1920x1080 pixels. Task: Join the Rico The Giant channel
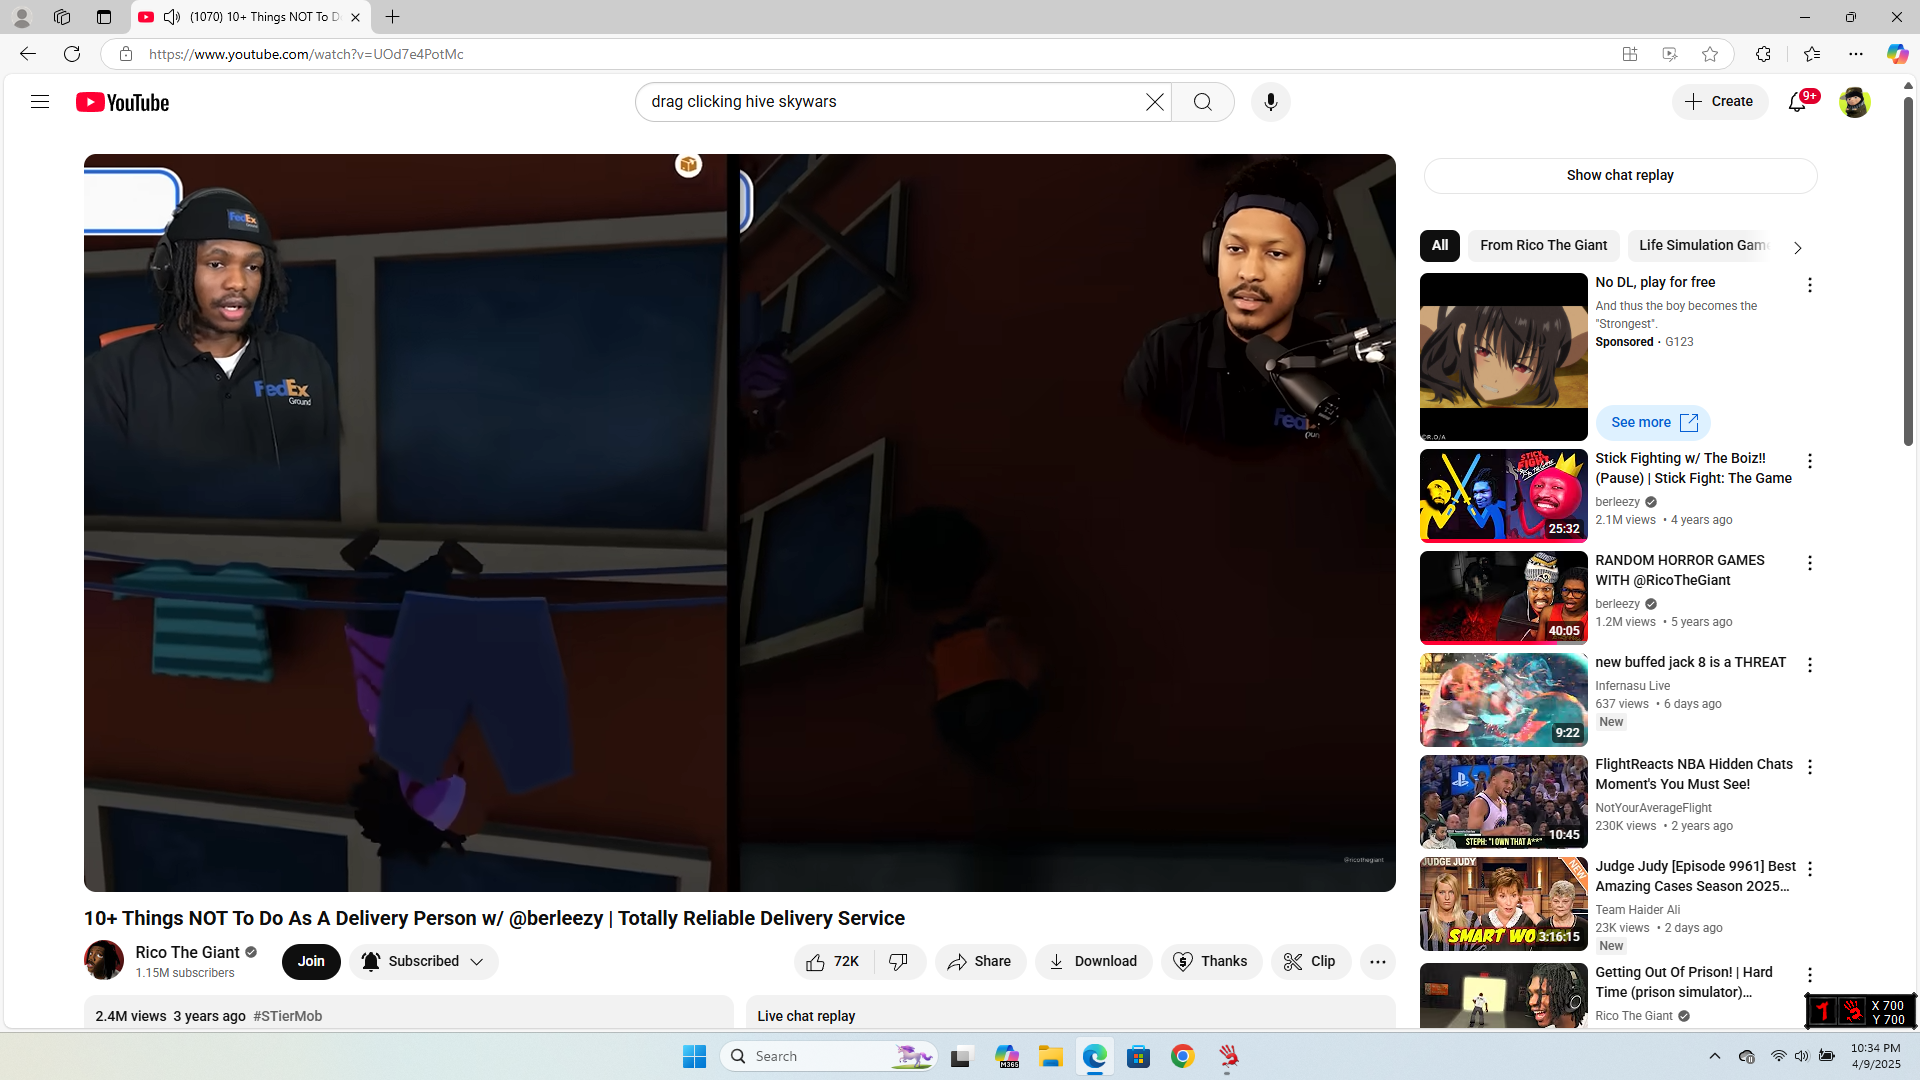click(311, 962)
